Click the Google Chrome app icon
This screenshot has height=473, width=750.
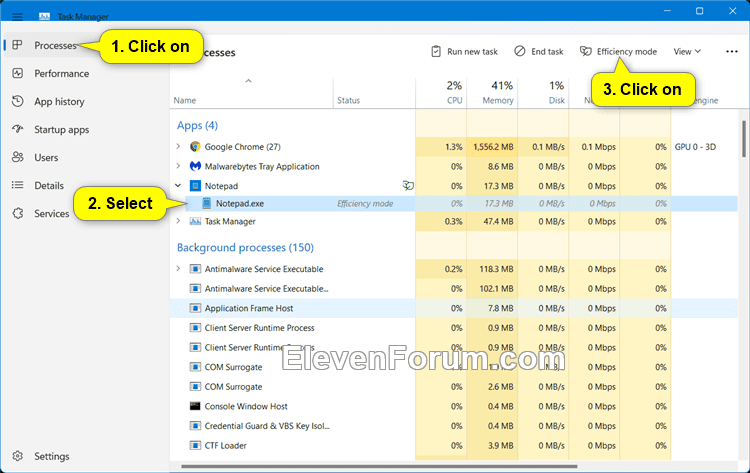(195, 146)
